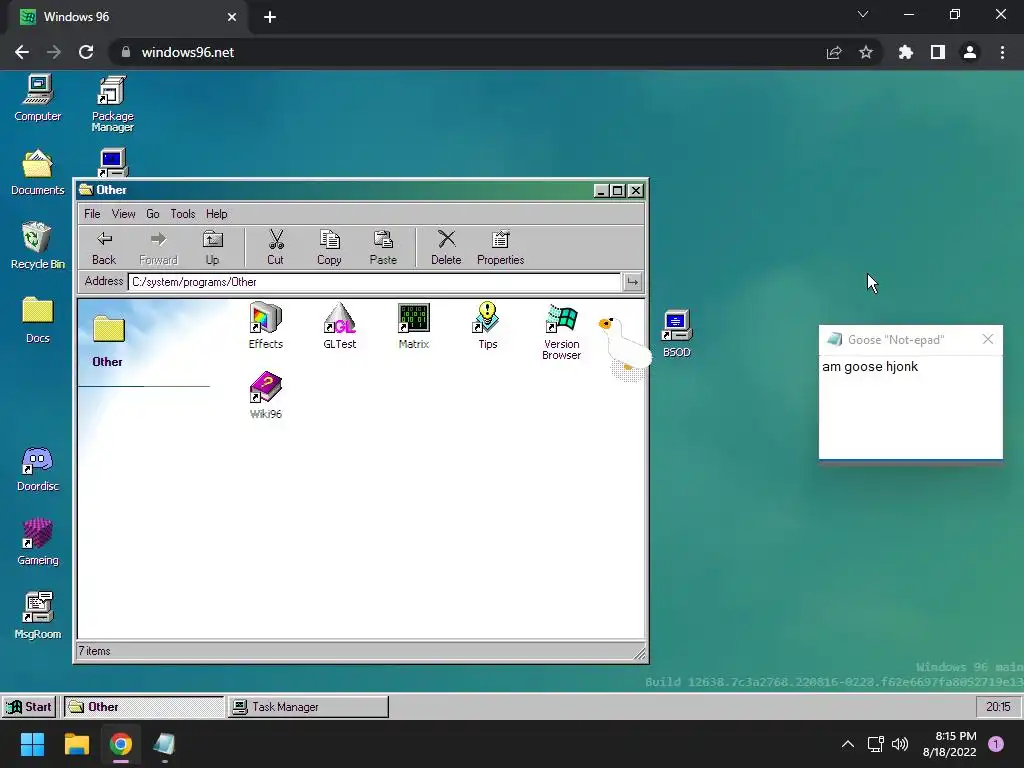Launch Gameing desktop shortcut
The height and width of the screenshot is (768, 1024).
point(38,542)
